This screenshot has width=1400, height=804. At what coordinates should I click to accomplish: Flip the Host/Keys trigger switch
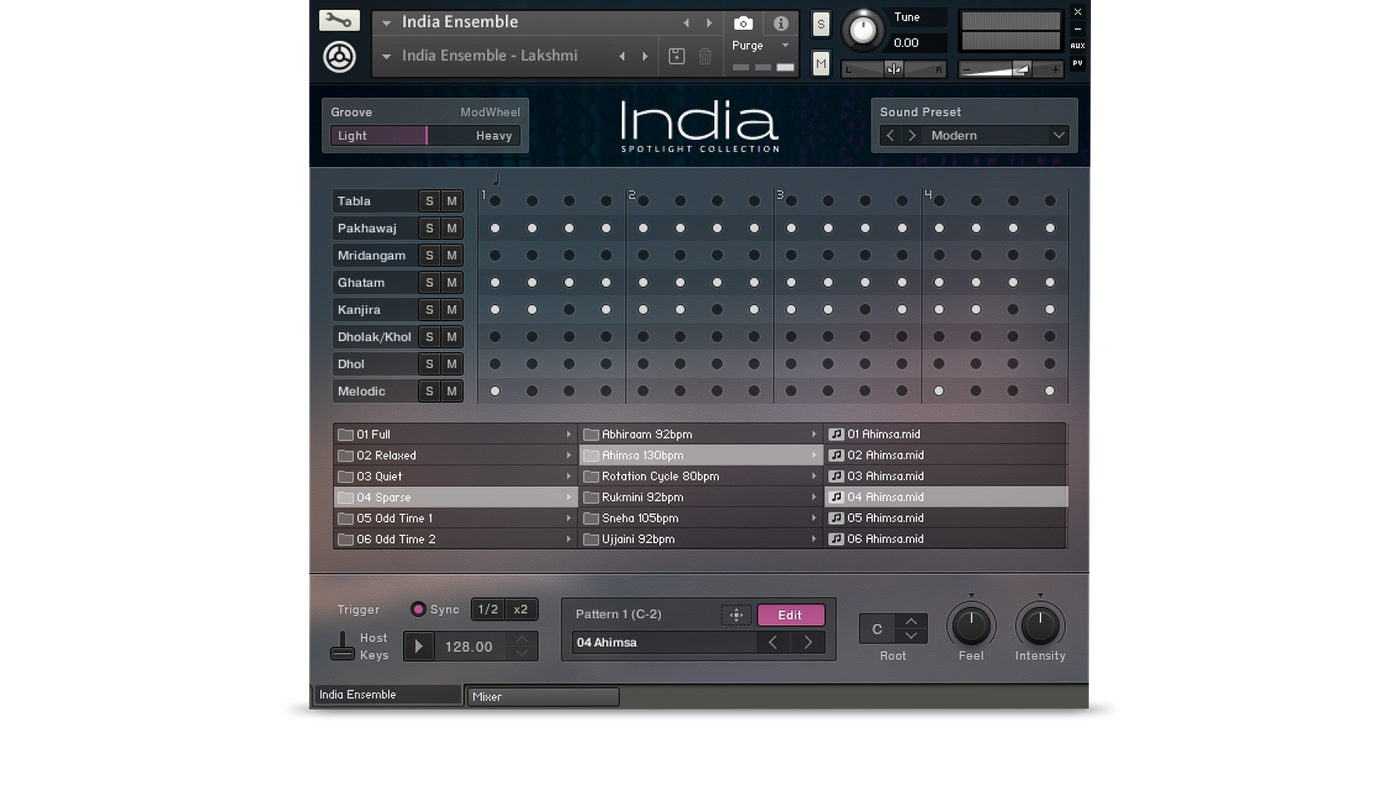342,646
